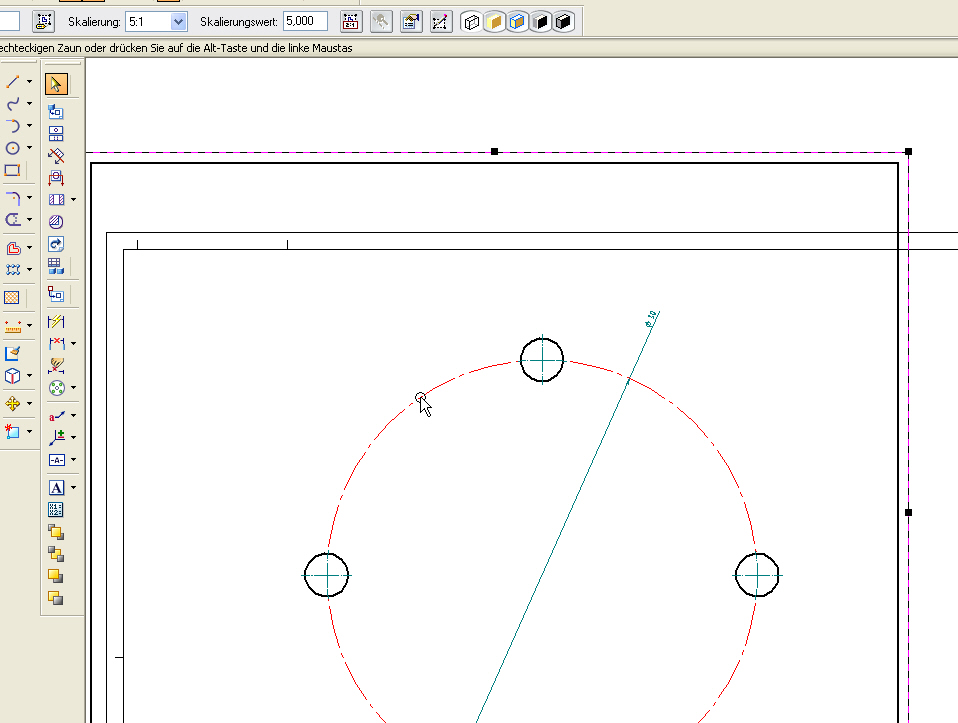The height and width of the screenshot is (723, 958).
Task: Expand the Section View flyout arrow
Action: pyautogui.click(x=73, y=200)
